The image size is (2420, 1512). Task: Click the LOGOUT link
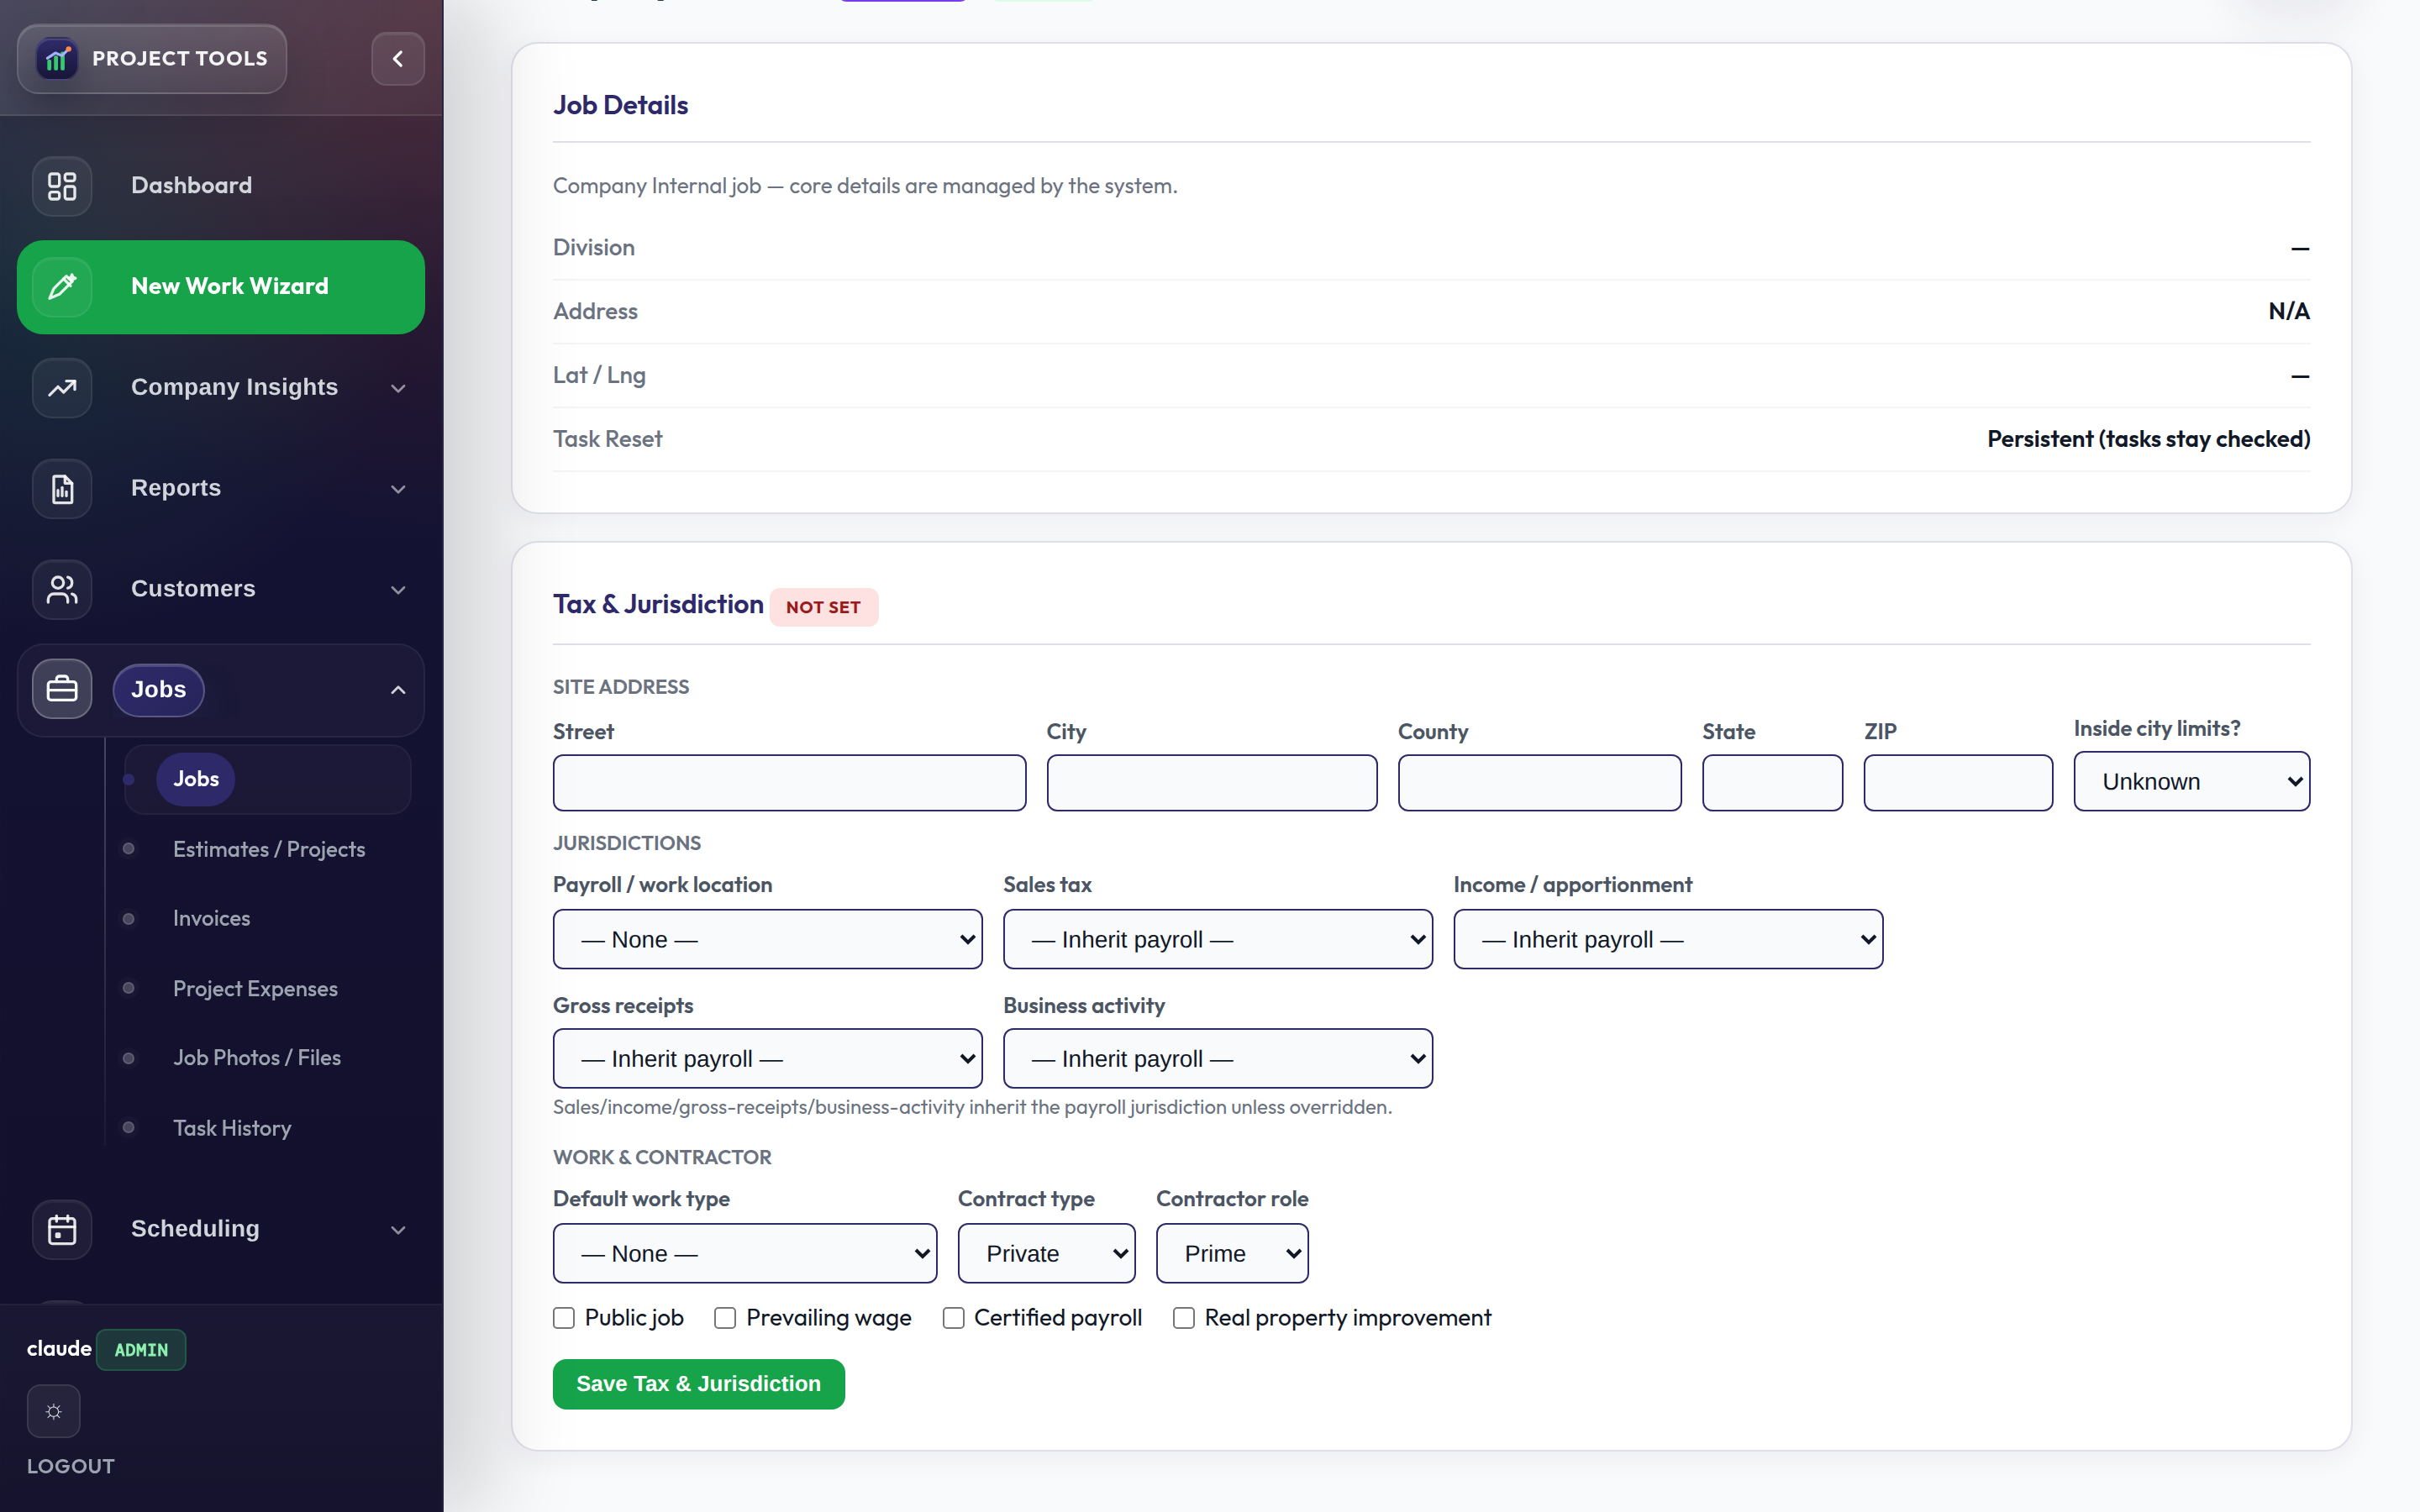(71, 1466)
